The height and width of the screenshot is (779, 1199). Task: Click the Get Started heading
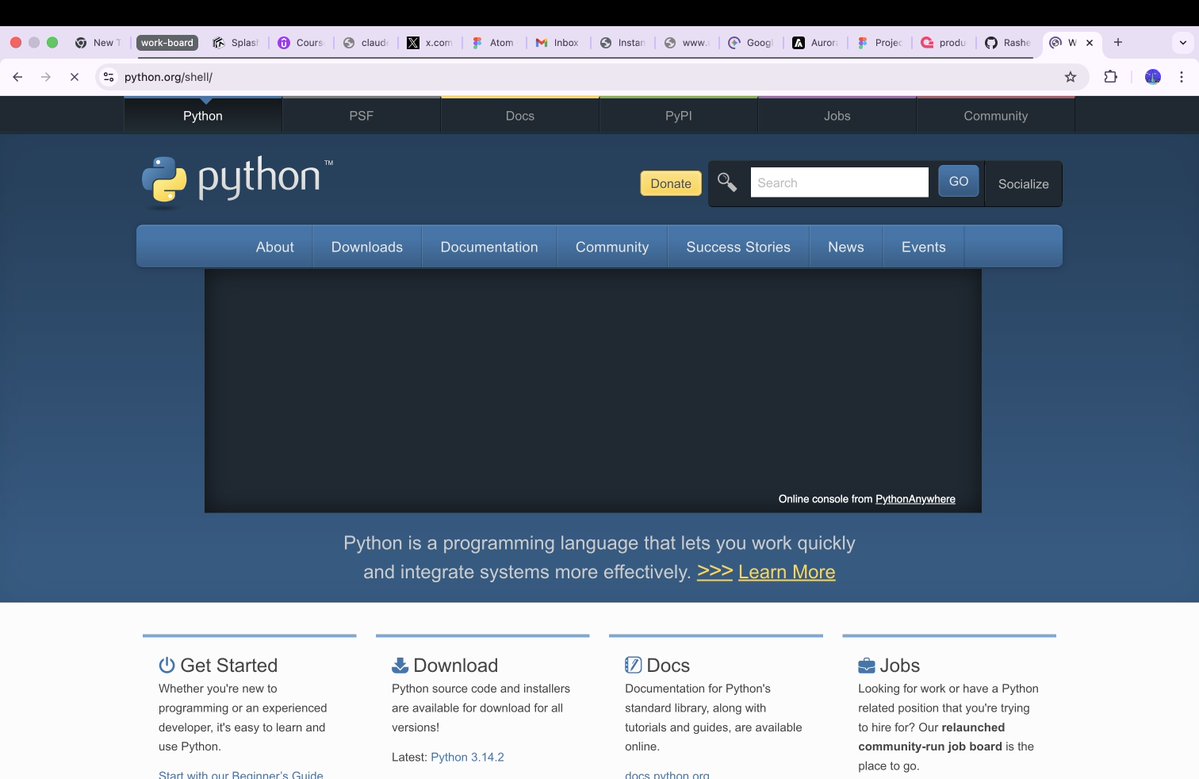tap(229, 665)
